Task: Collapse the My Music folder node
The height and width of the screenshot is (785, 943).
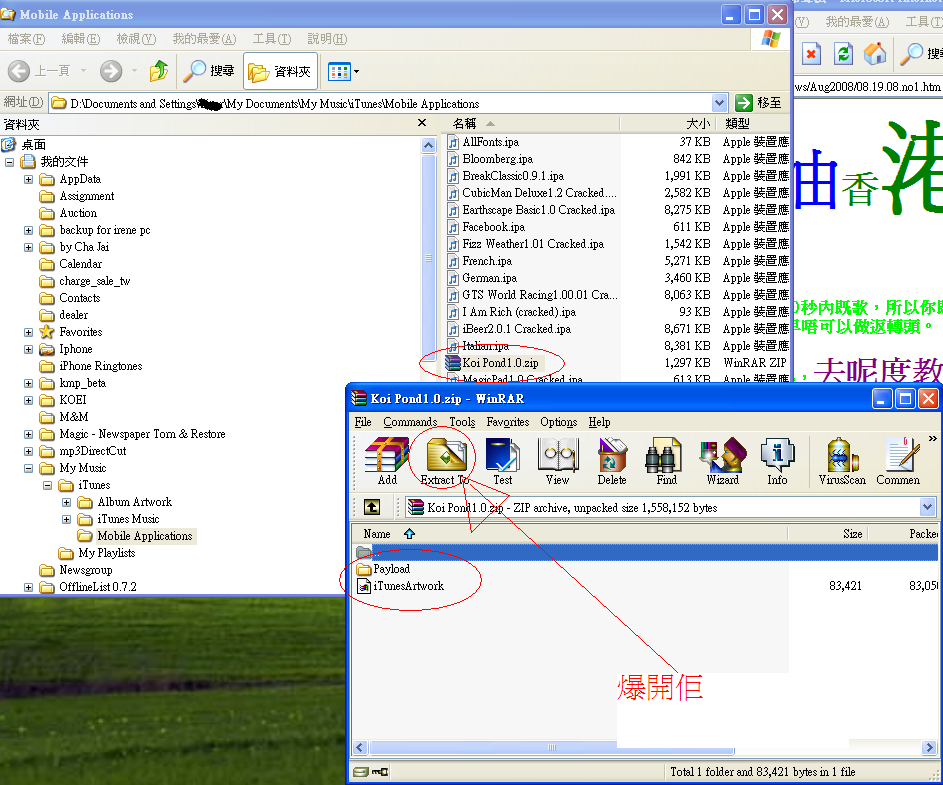Action: click(29, 468)
